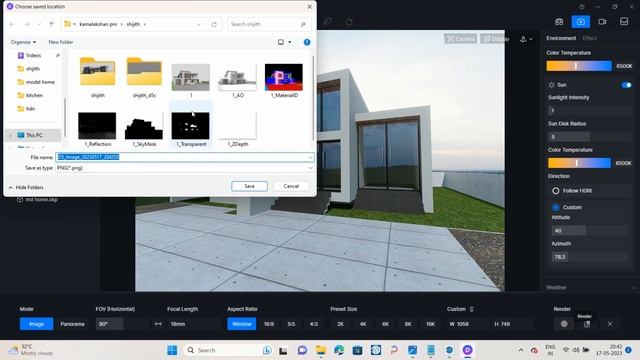Viewport: 640px width, 360px height.
Task: Click the Render icon button
Action: pos(587,324)
